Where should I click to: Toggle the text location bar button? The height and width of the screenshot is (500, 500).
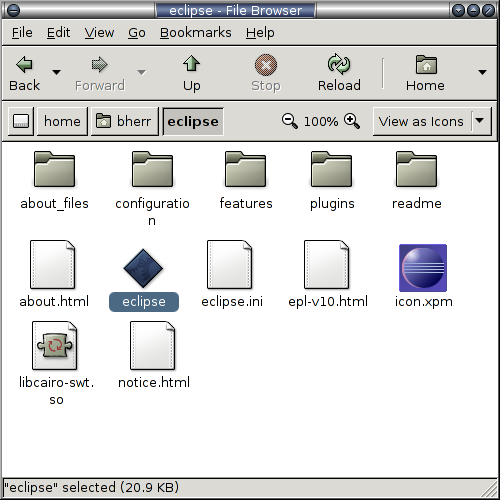coord(21,121)
